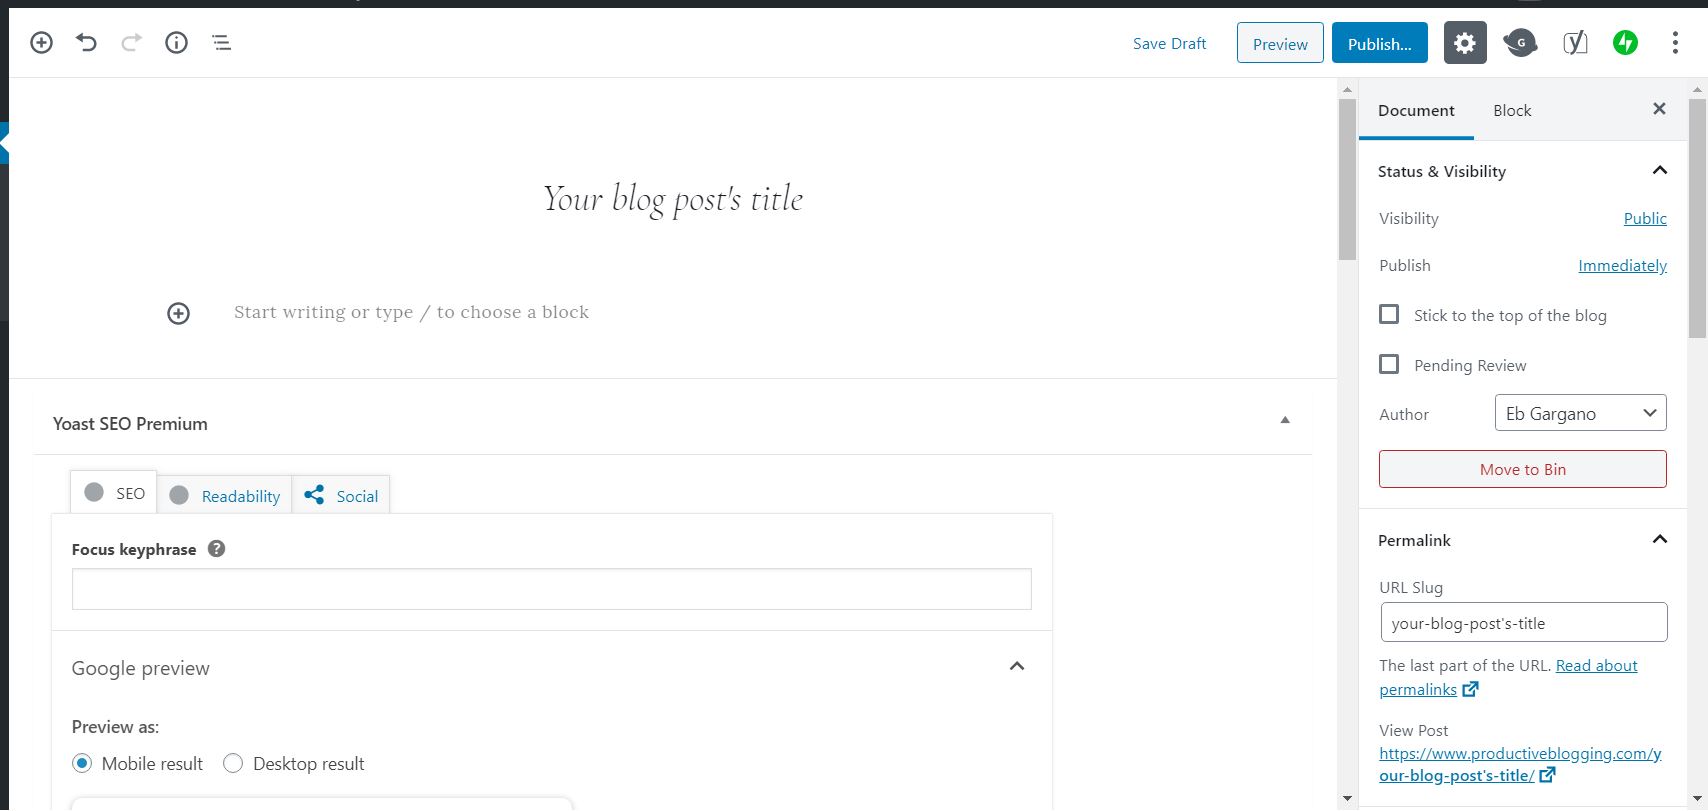The height and width of the screenshot is (811, 1708).
Task: Collapse the Status & Visibility section
Action: (x=1660, y=171)
